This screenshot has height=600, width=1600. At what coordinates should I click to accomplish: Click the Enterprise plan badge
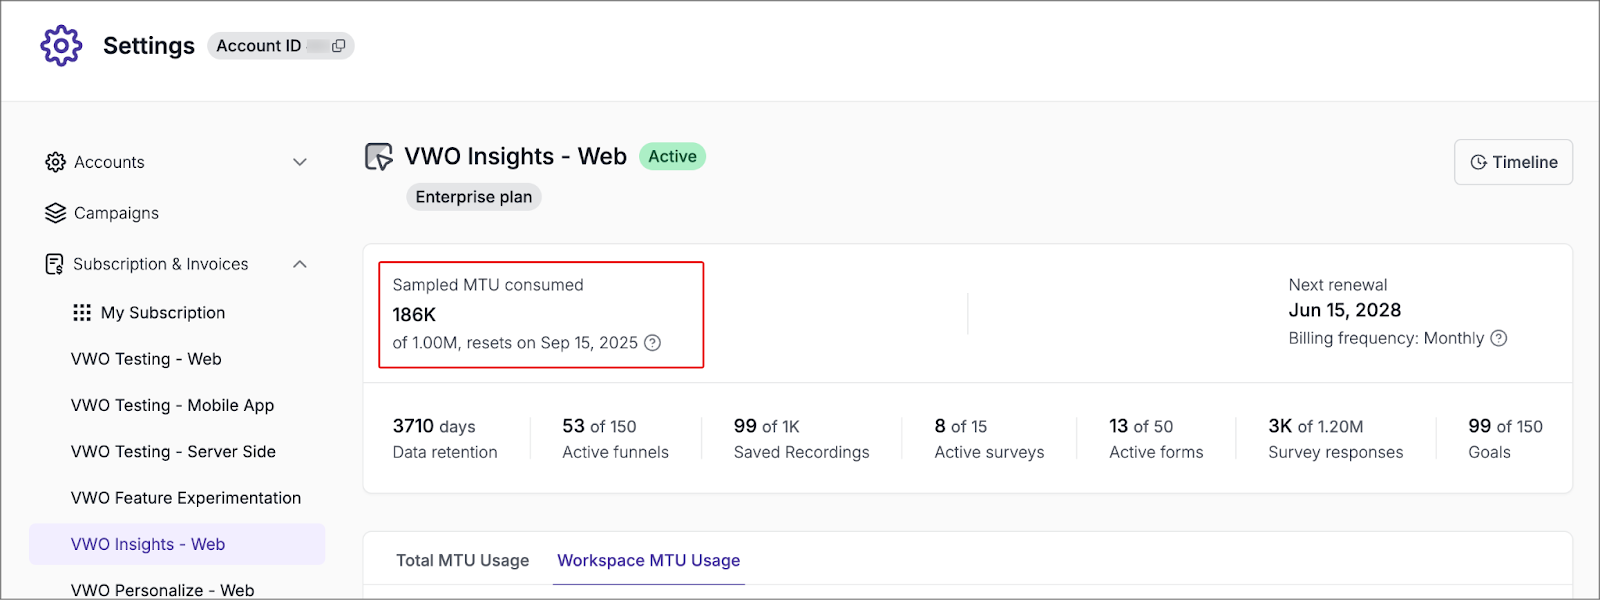click(474, 197)
